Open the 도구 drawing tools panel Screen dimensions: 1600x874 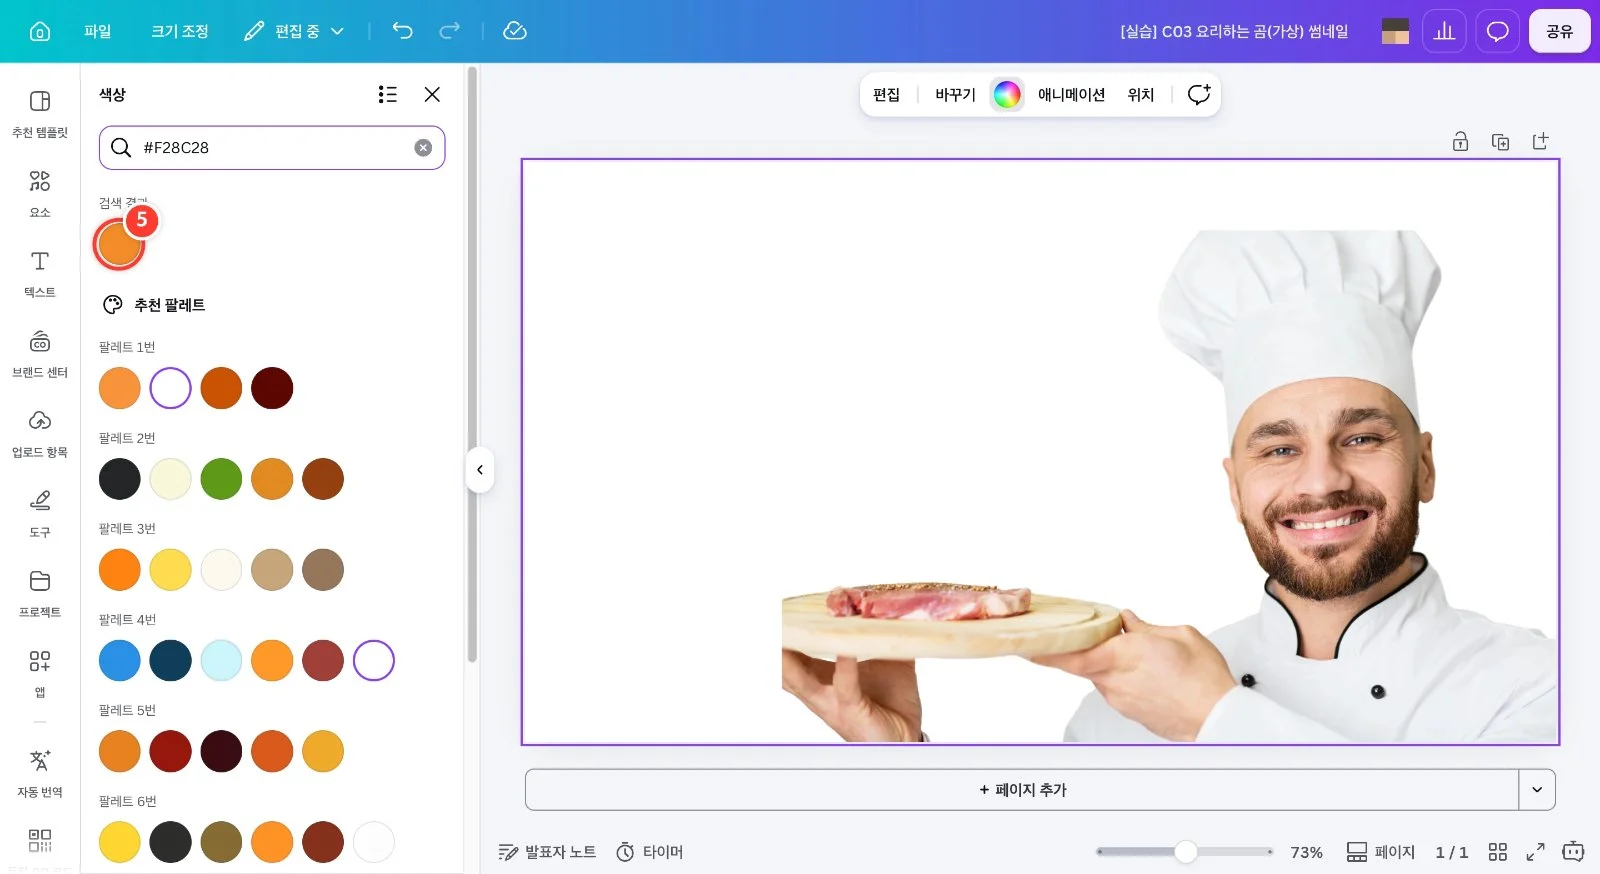[40, 514]
